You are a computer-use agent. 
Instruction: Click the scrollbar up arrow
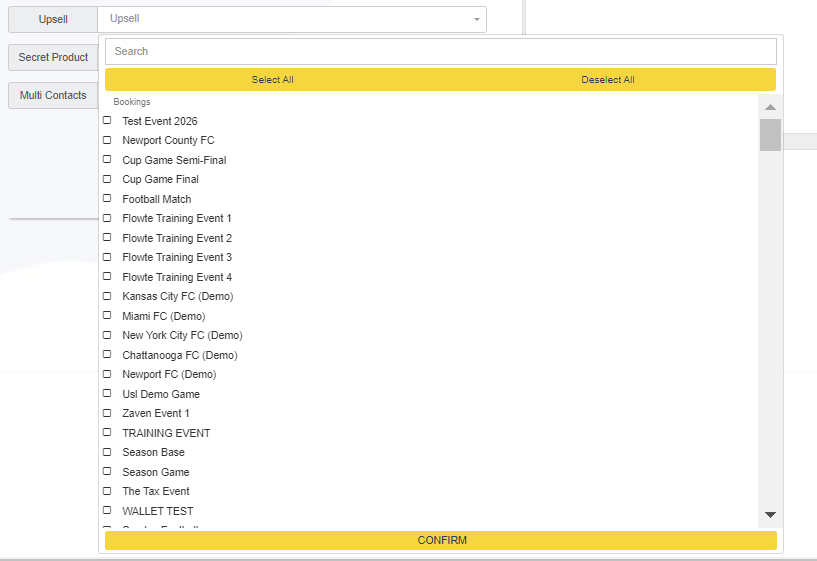tap(770, 107)
